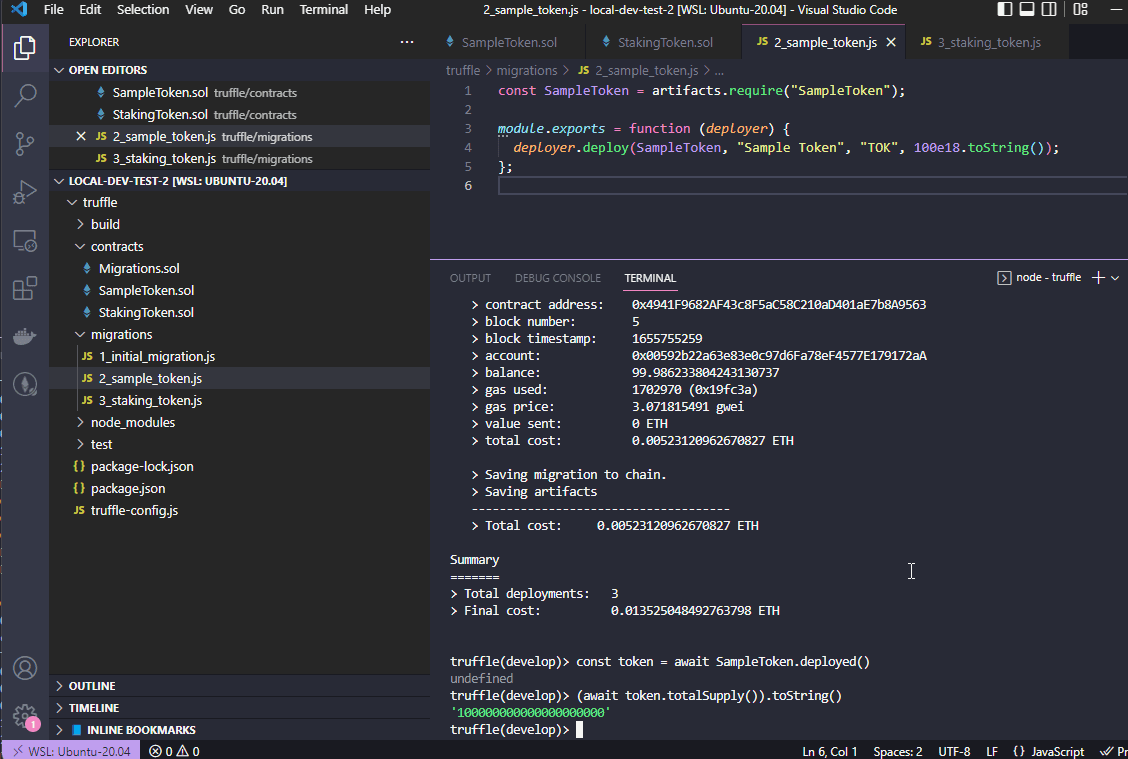Open package.json in file tree
Screen dimensions: 1128x759
[x=128, y=488]
